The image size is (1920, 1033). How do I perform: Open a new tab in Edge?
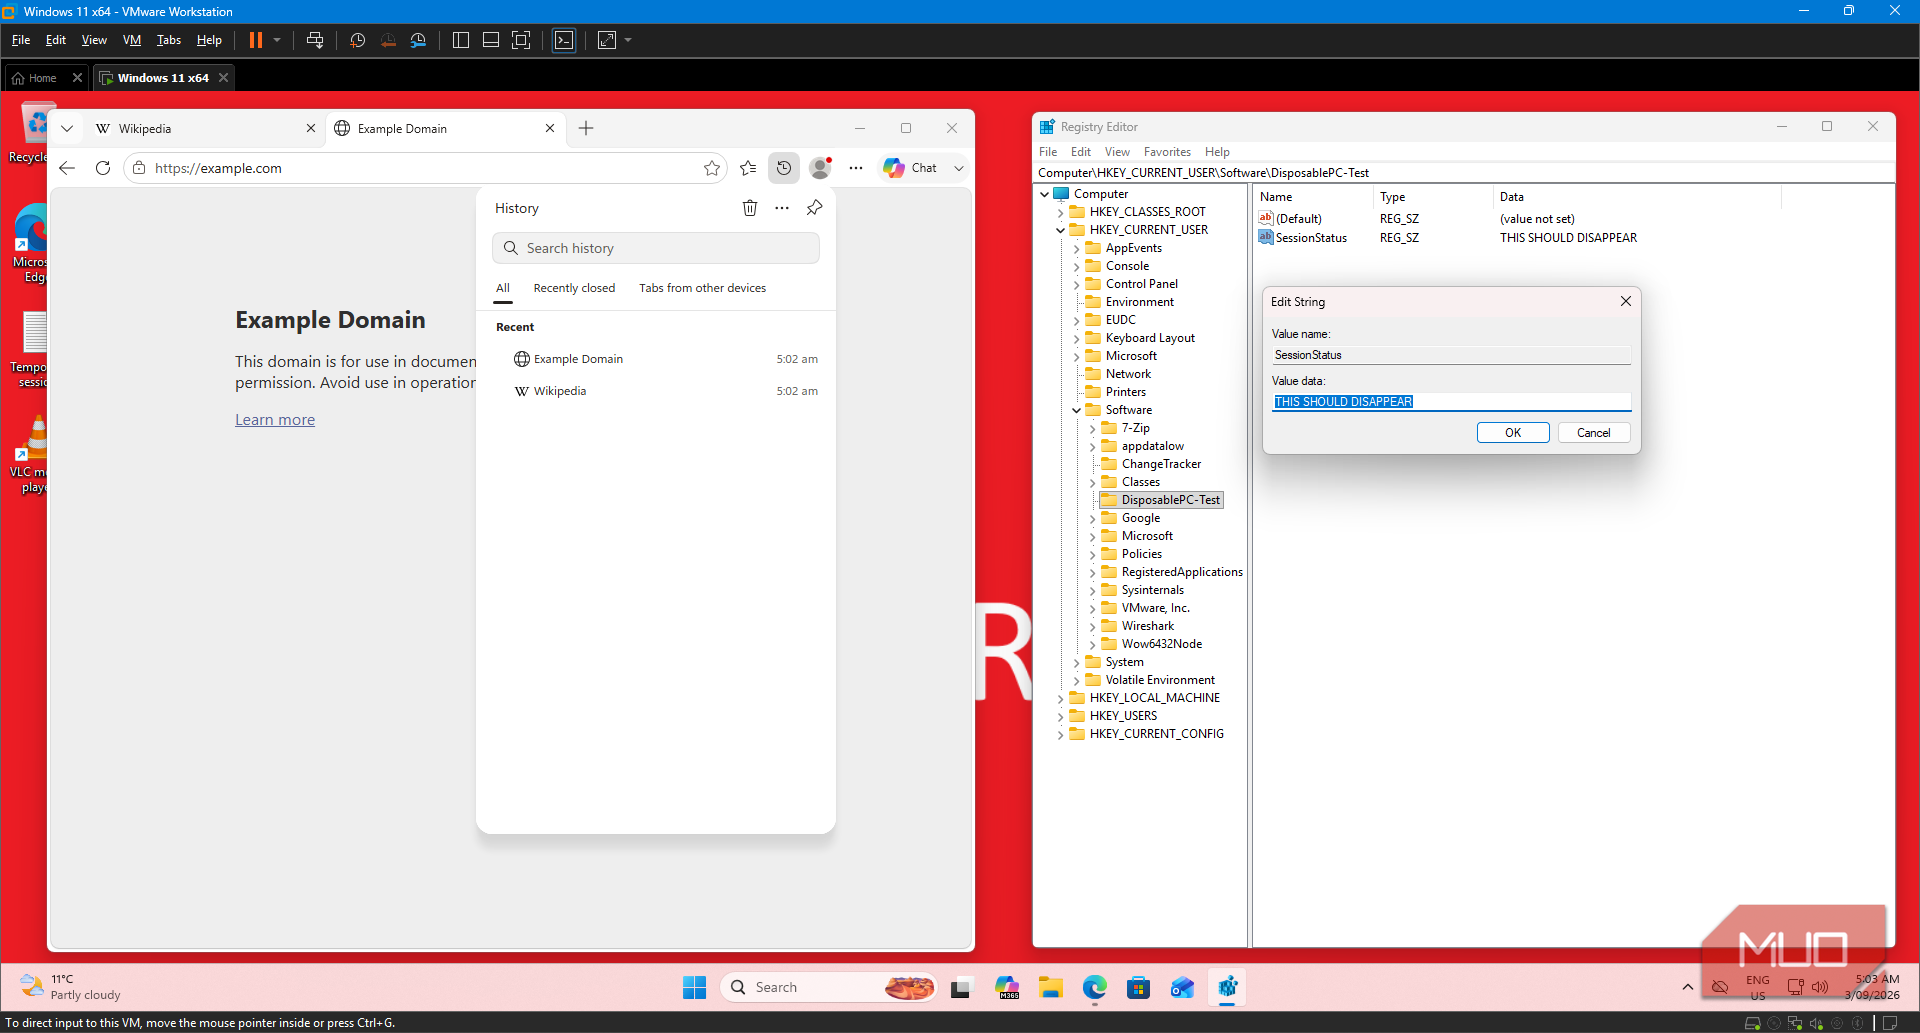(586, 128)
